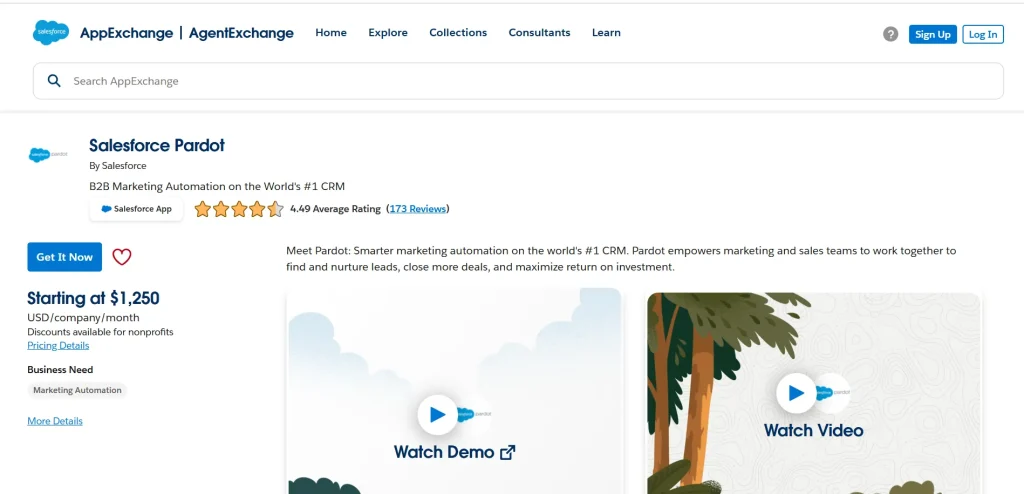
Task: Click the external link icon beside Watch Demo
Action: (x=507, y=452)
